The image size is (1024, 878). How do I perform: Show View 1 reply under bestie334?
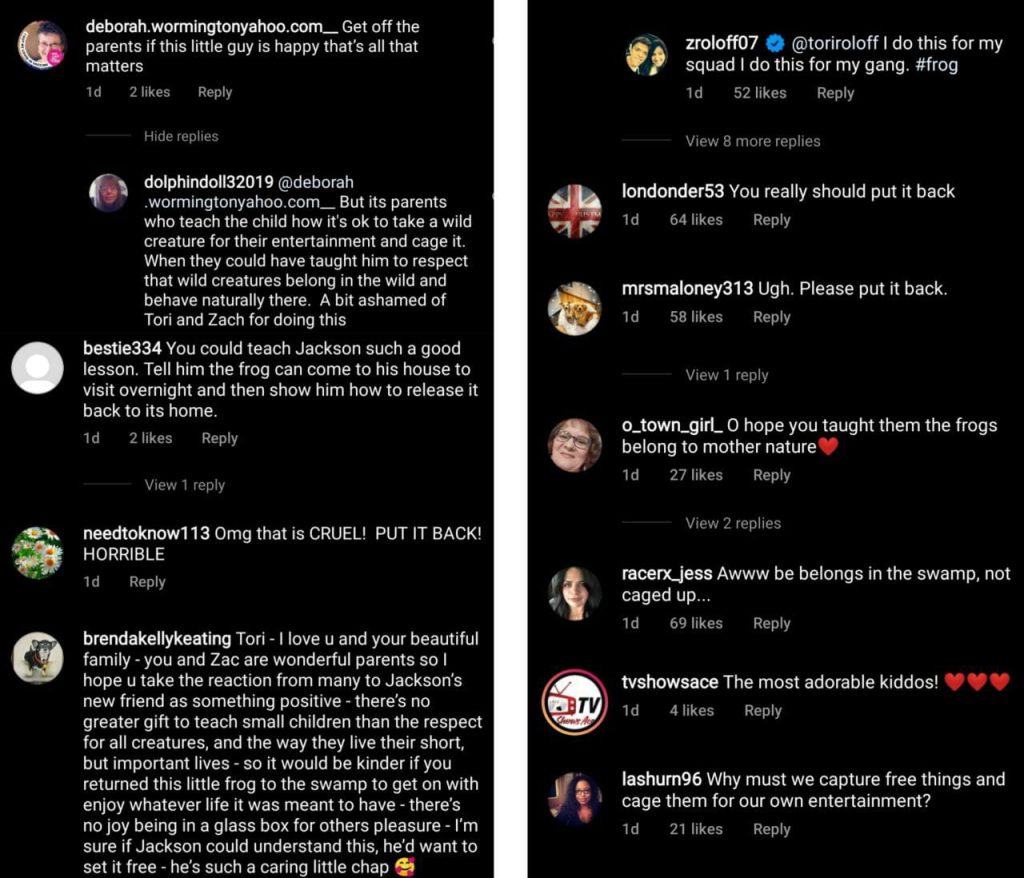(184, 485)
